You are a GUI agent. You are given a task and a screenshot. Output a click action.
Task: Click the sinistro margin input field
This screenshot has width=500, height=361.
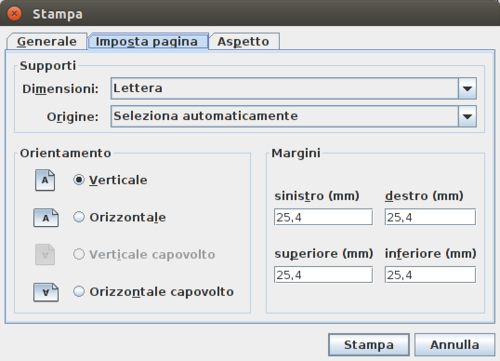coord(323,217)
